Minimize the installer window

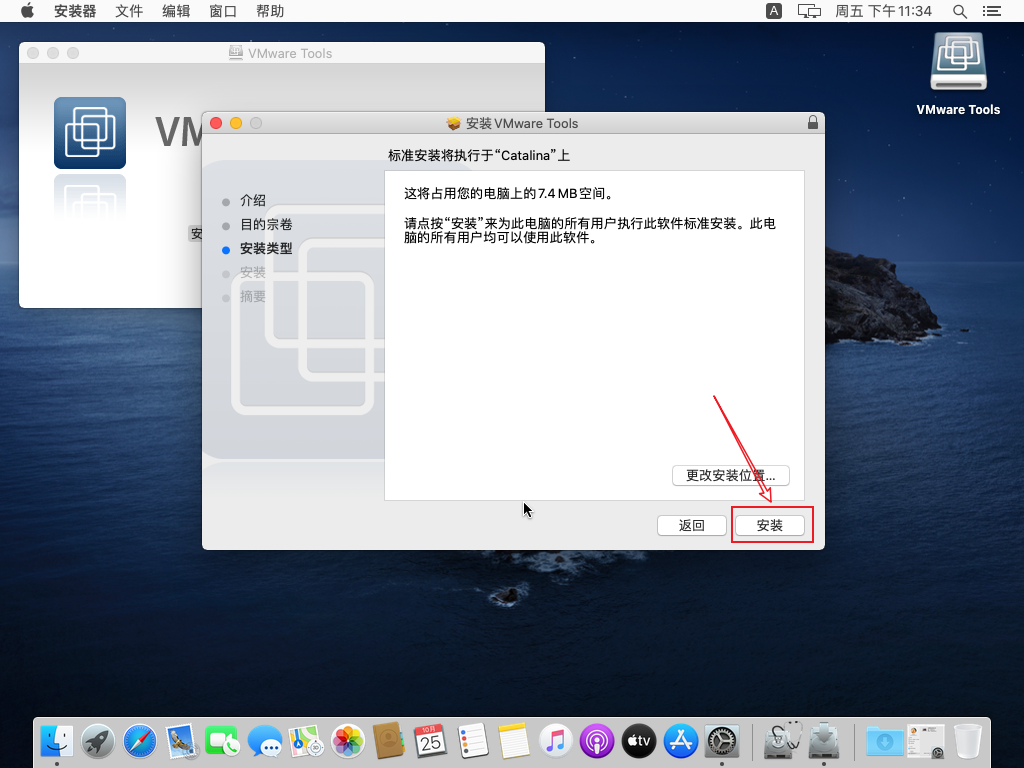coord(236,123)
